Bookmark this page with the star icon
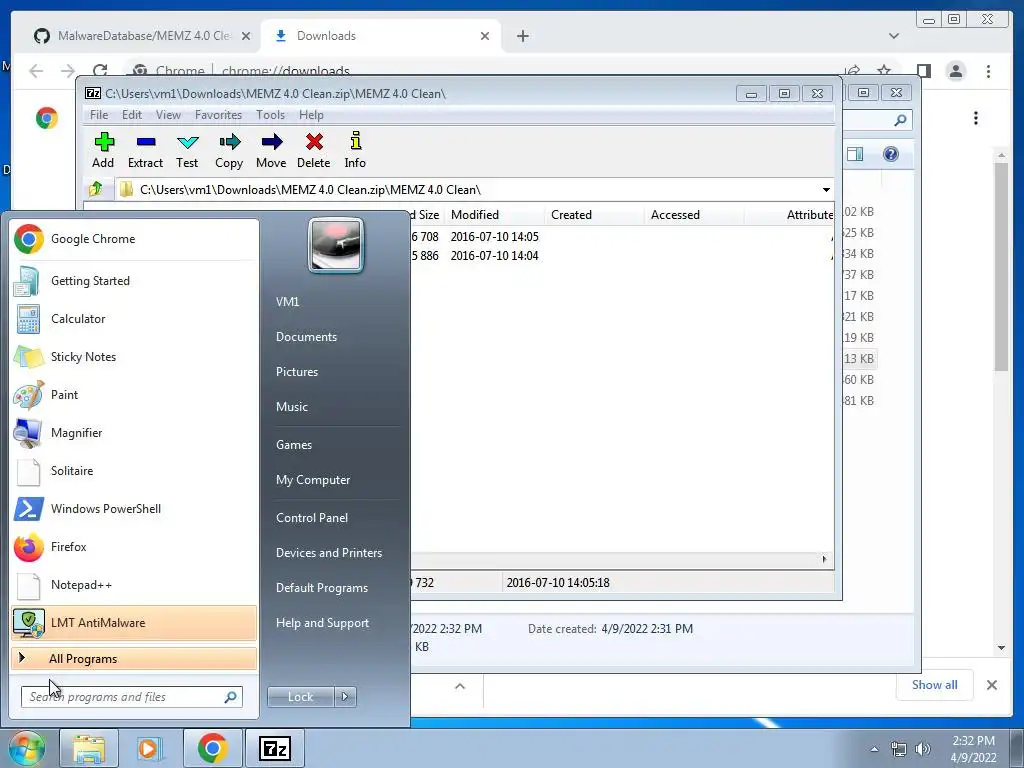 pos(884,71)
